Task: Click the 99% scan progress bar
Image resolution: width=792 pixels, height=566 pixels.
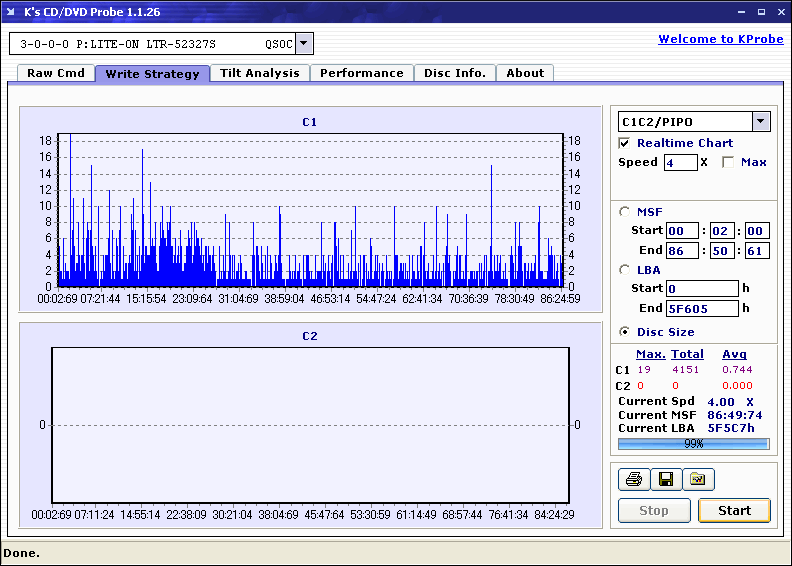Action: (693, 444)
